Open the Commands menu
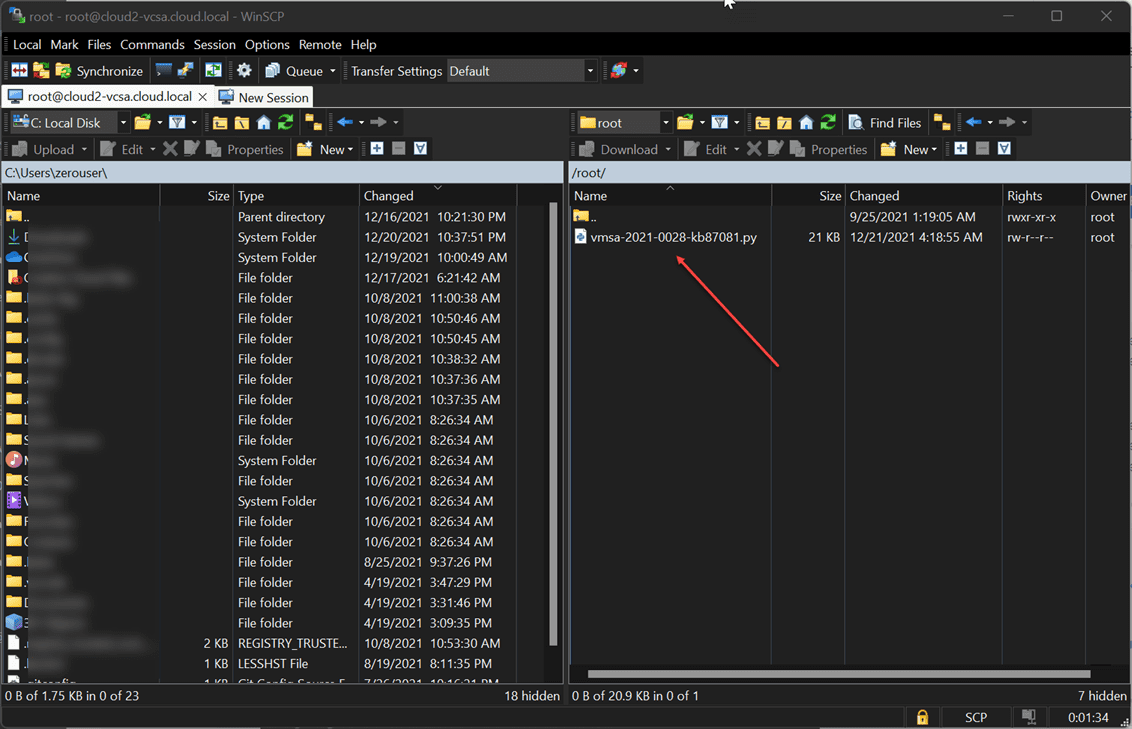 point(152,45)
